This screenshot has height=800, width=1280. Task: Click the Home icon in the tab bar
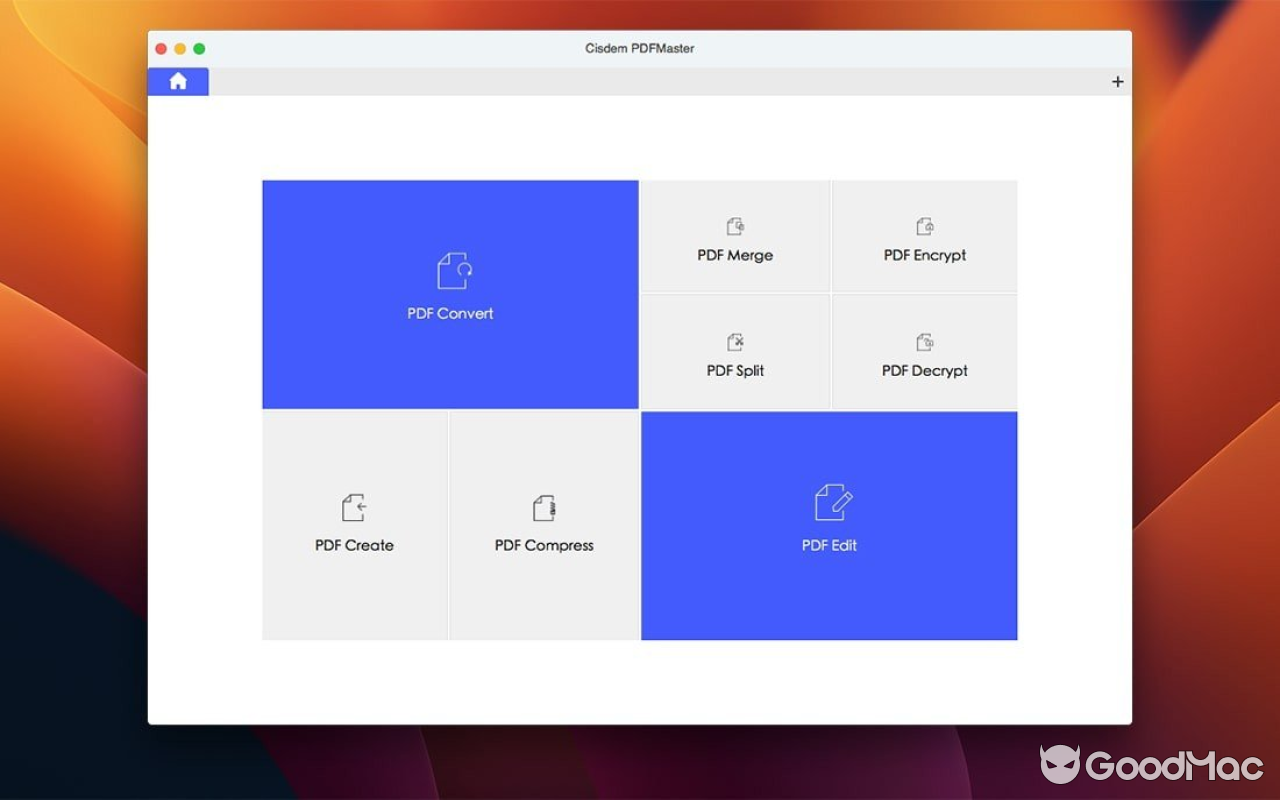click(177, 81)
